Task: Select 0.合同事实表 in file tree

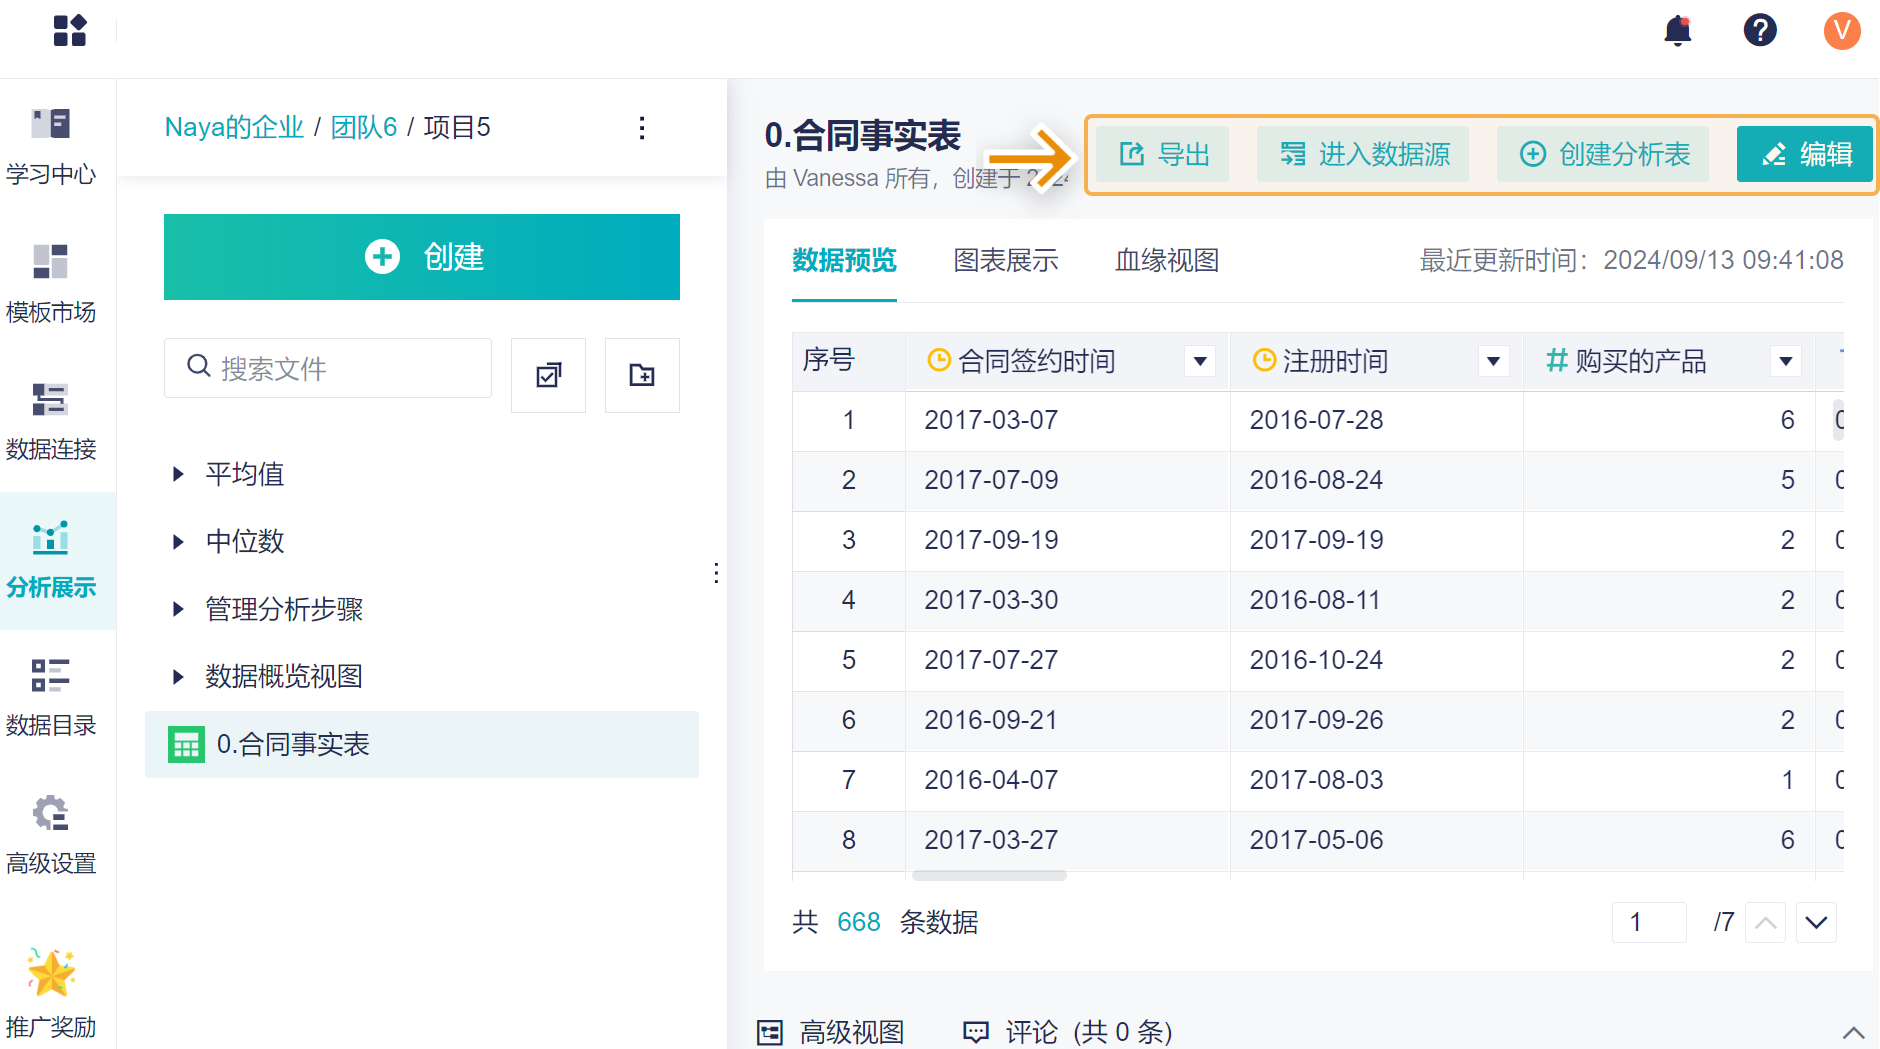Action: point(422,744)
